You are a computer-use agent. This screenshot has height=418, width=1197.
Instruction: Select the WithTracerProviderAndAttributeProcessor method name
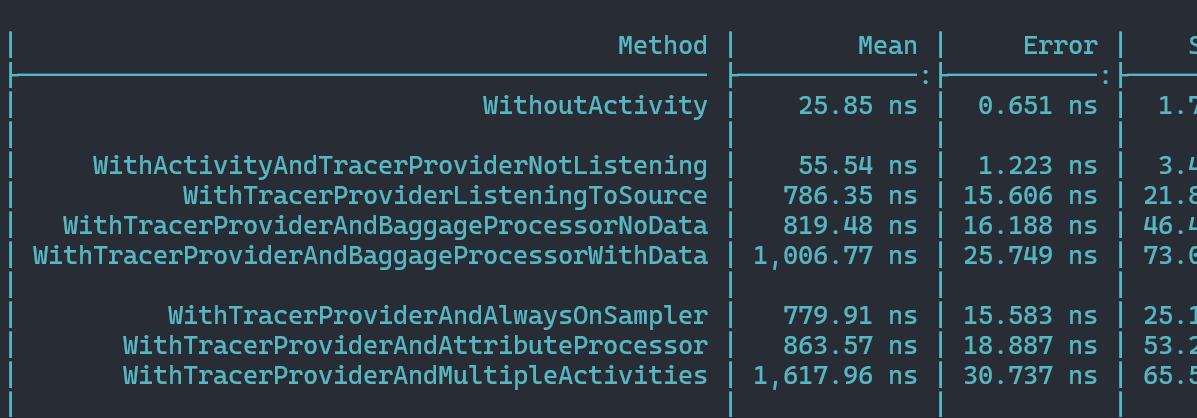point(415,346)
